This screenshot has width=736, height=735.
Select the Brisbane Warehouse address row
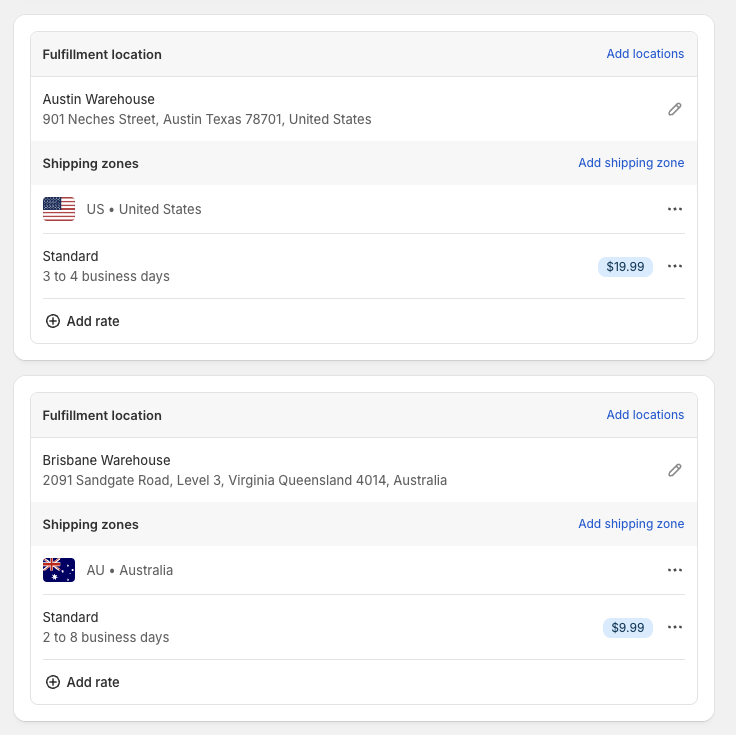364,470
